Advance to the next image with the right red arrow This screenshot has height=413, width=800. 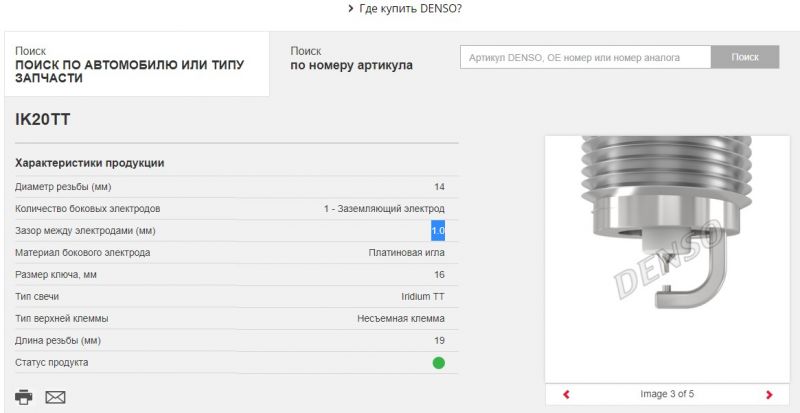tap(768, 395)
